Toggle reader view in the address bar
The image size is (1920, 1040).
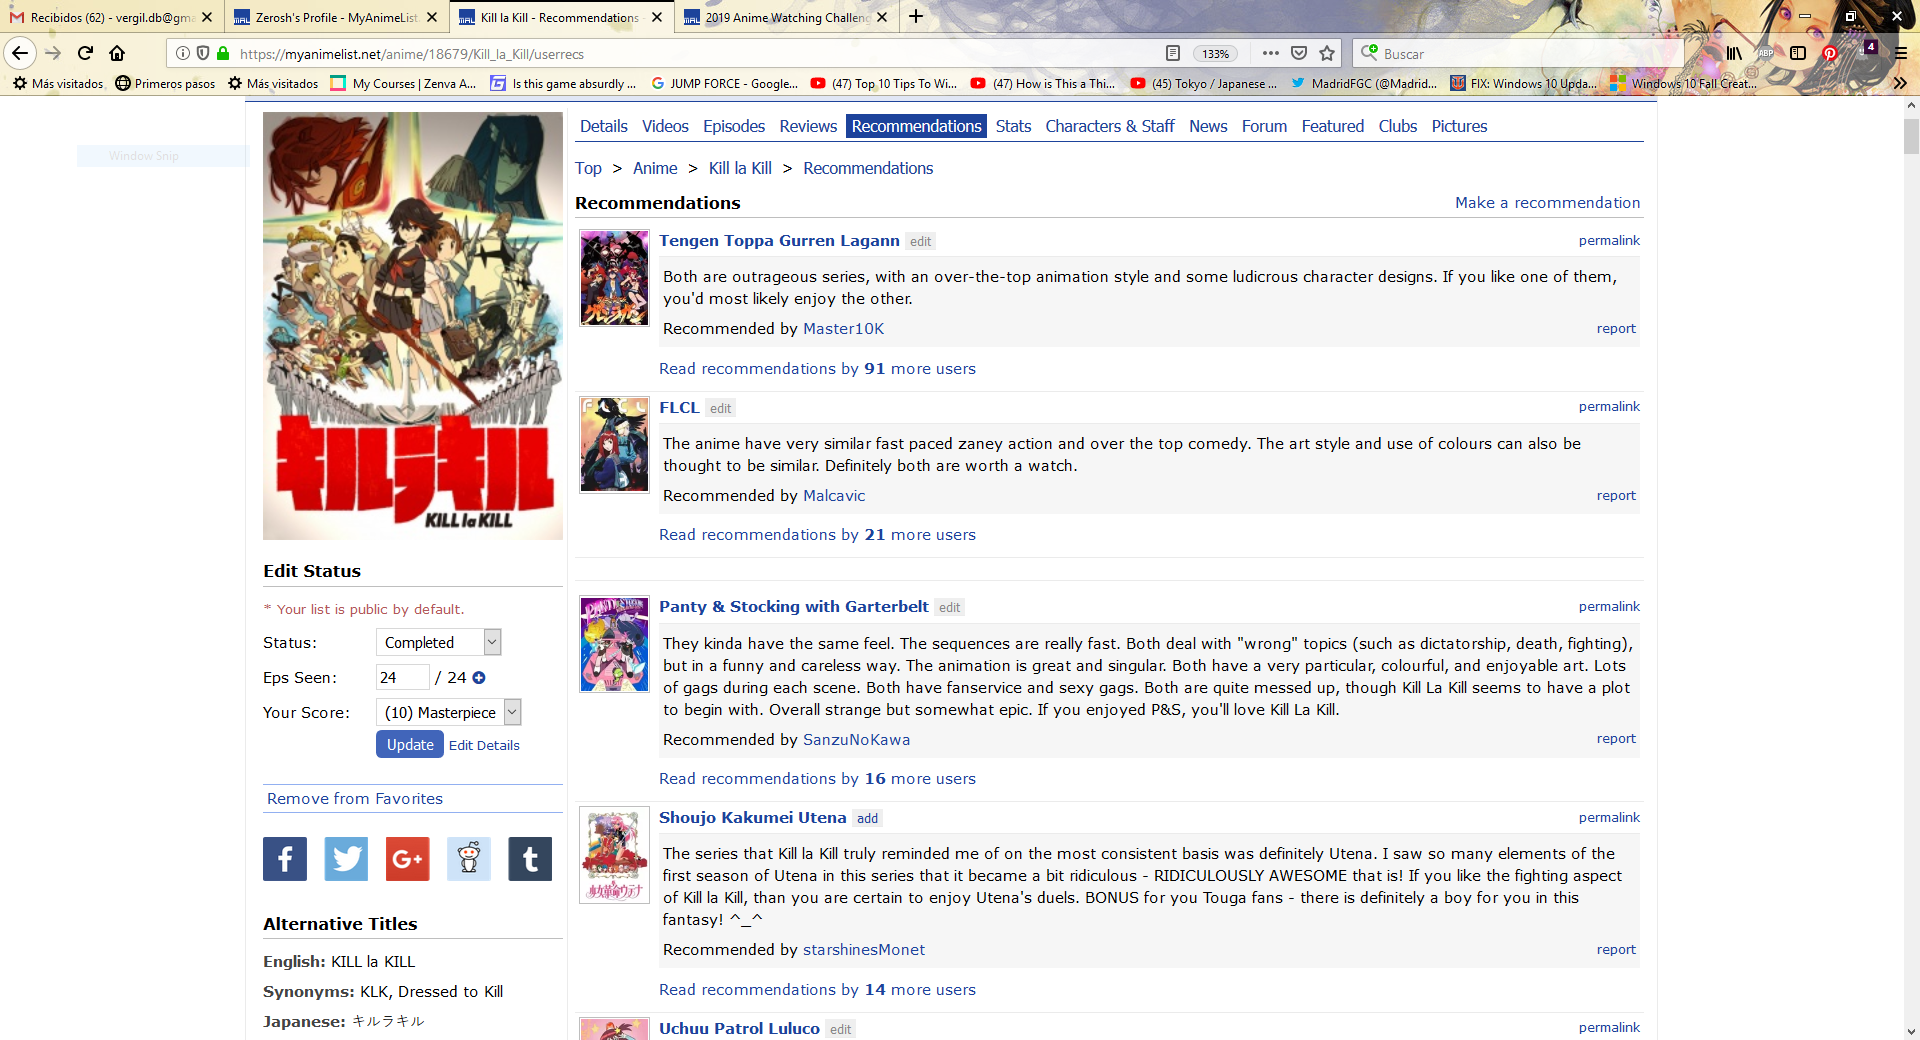[x=1173, y=54]
